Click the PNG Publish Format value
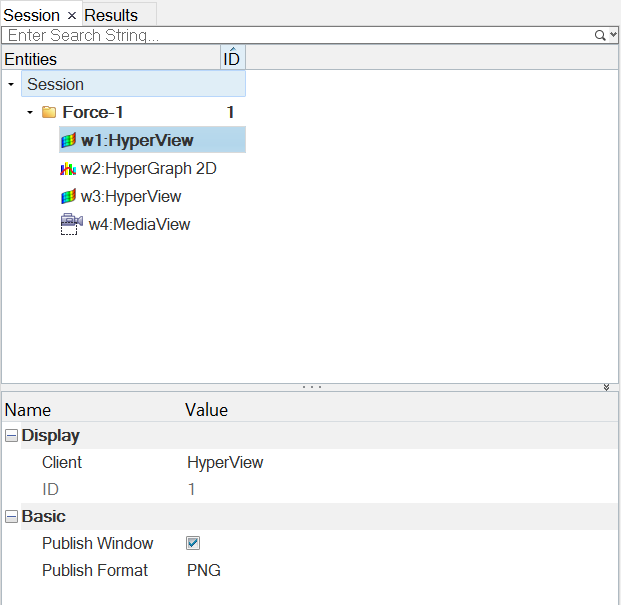 tap(204, 570)
